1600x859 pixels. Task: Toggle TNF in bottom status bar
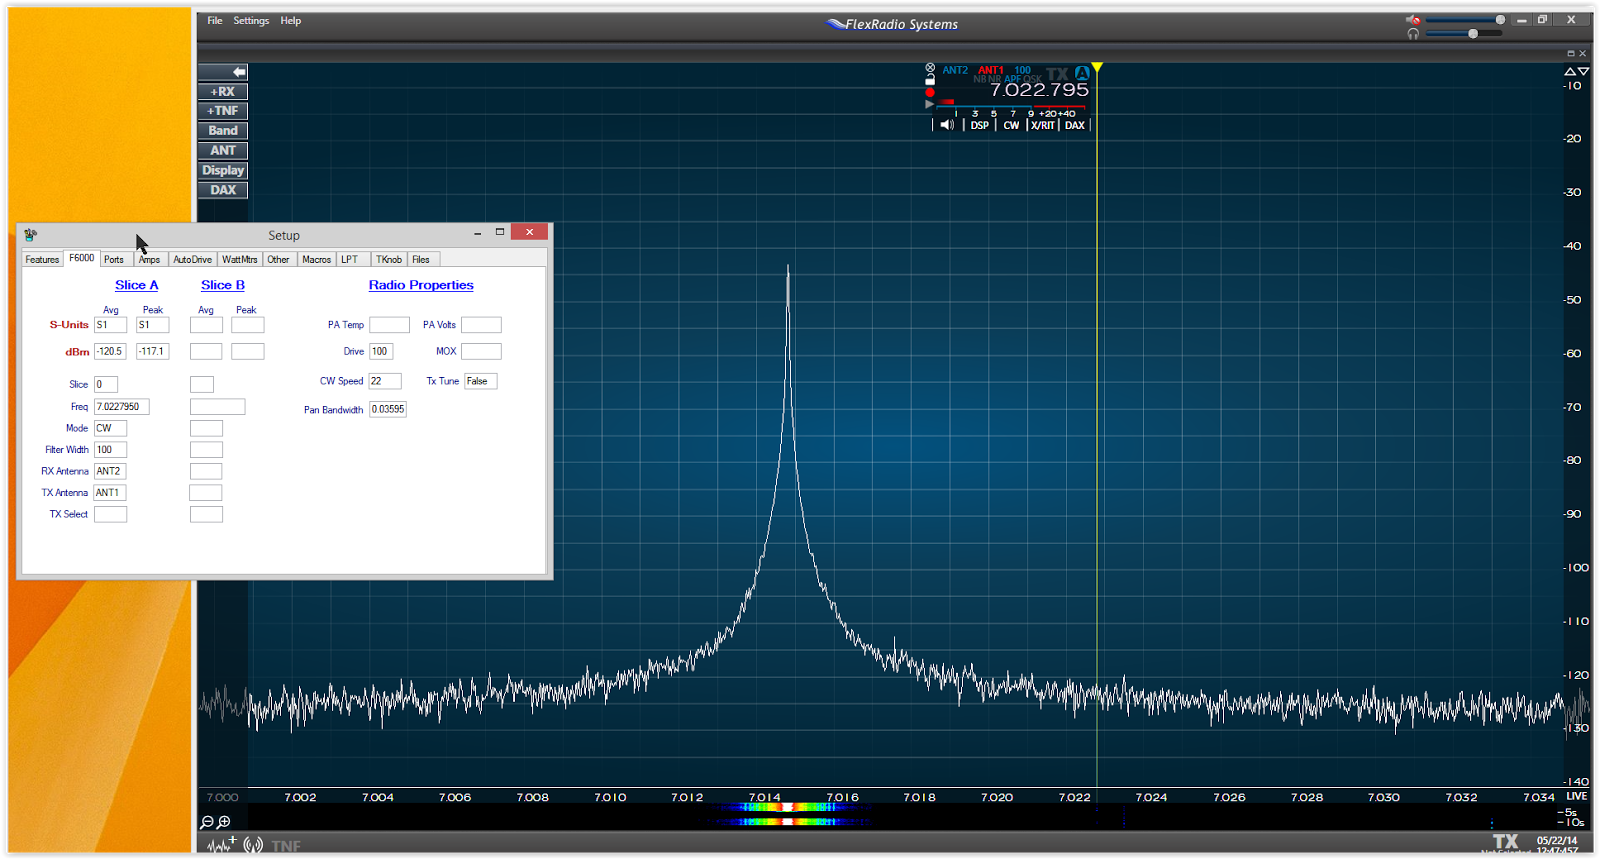click(x=286, y=846)
